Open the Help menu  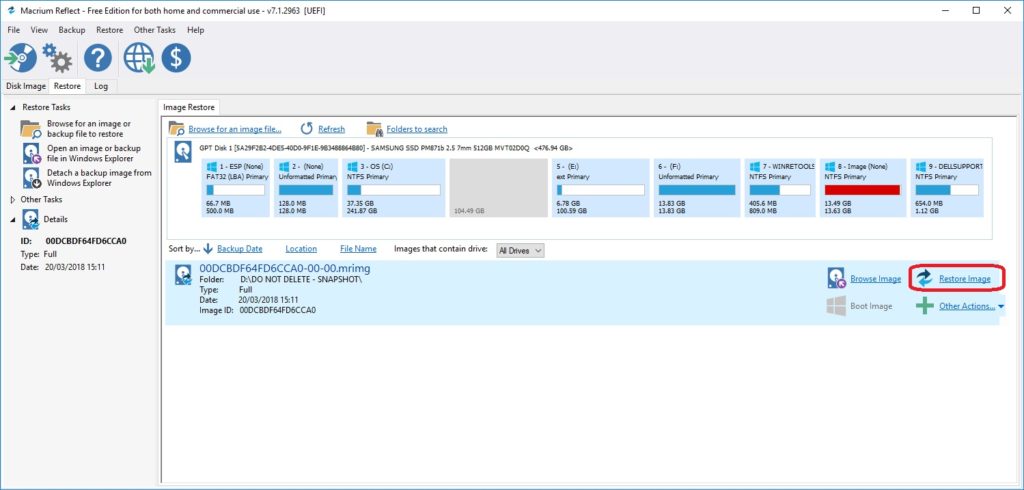[x=195, y=30]
